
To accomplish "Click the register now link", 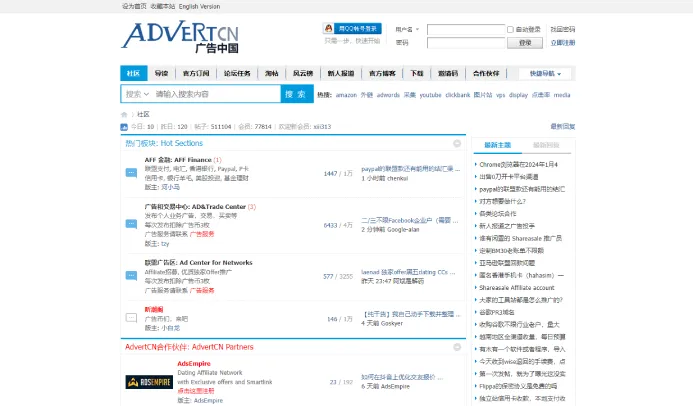I will click(x=563, y=43).
